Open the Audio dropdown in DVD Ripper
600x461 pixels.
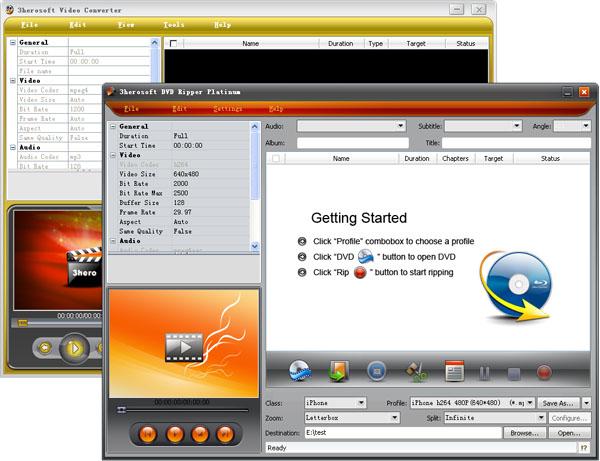tap(400, 126)
